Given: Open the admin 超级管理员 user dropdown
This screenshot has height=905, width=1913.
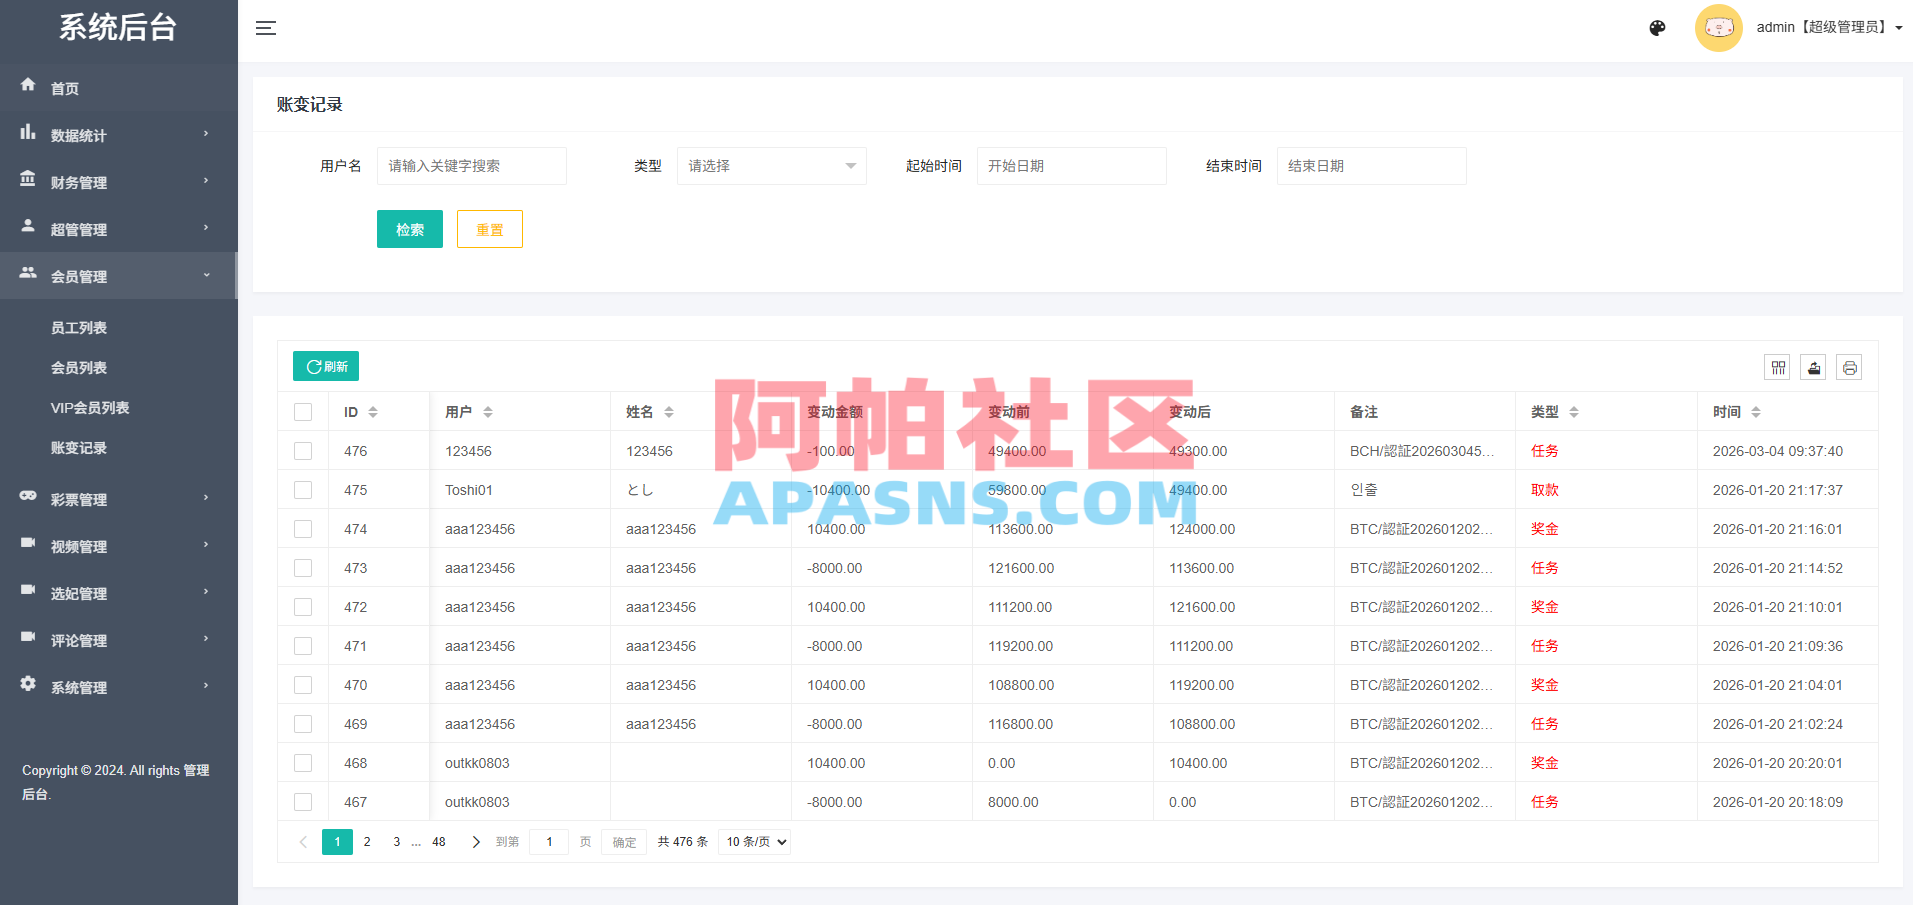Looking at the screenshot, I should pos(1829,28).
